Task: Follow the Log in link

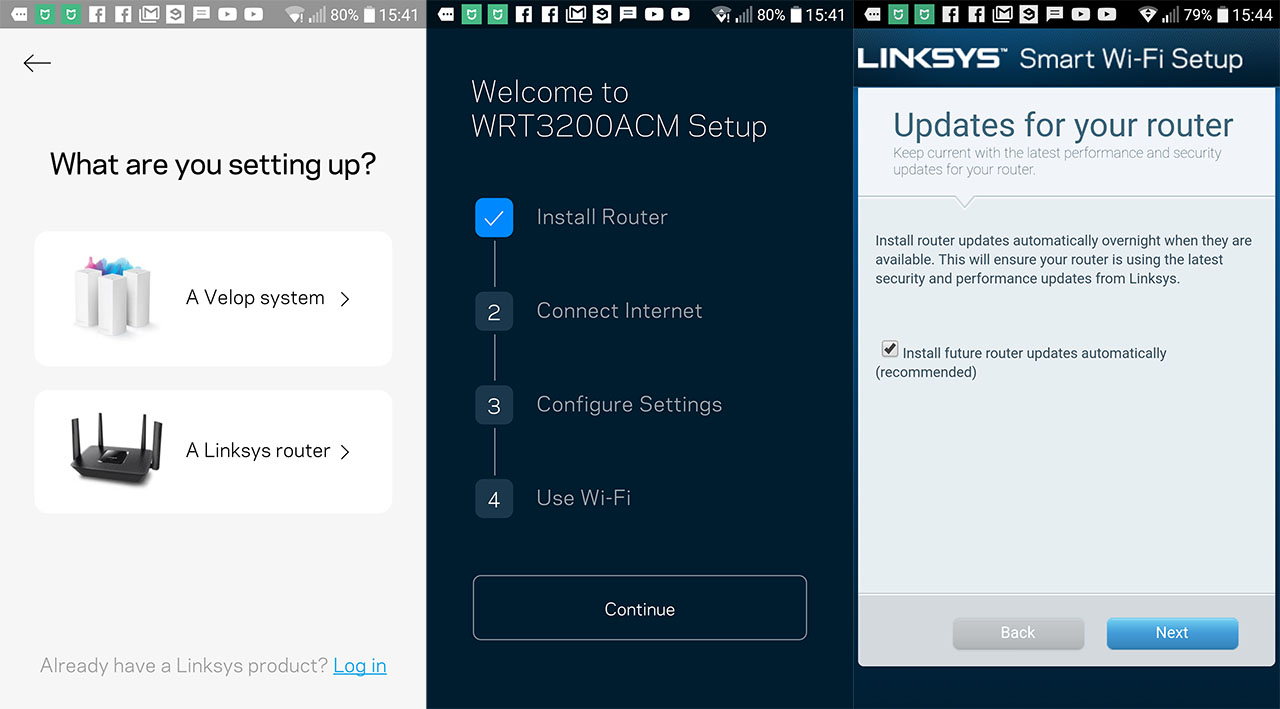Action: pos(360,666)
